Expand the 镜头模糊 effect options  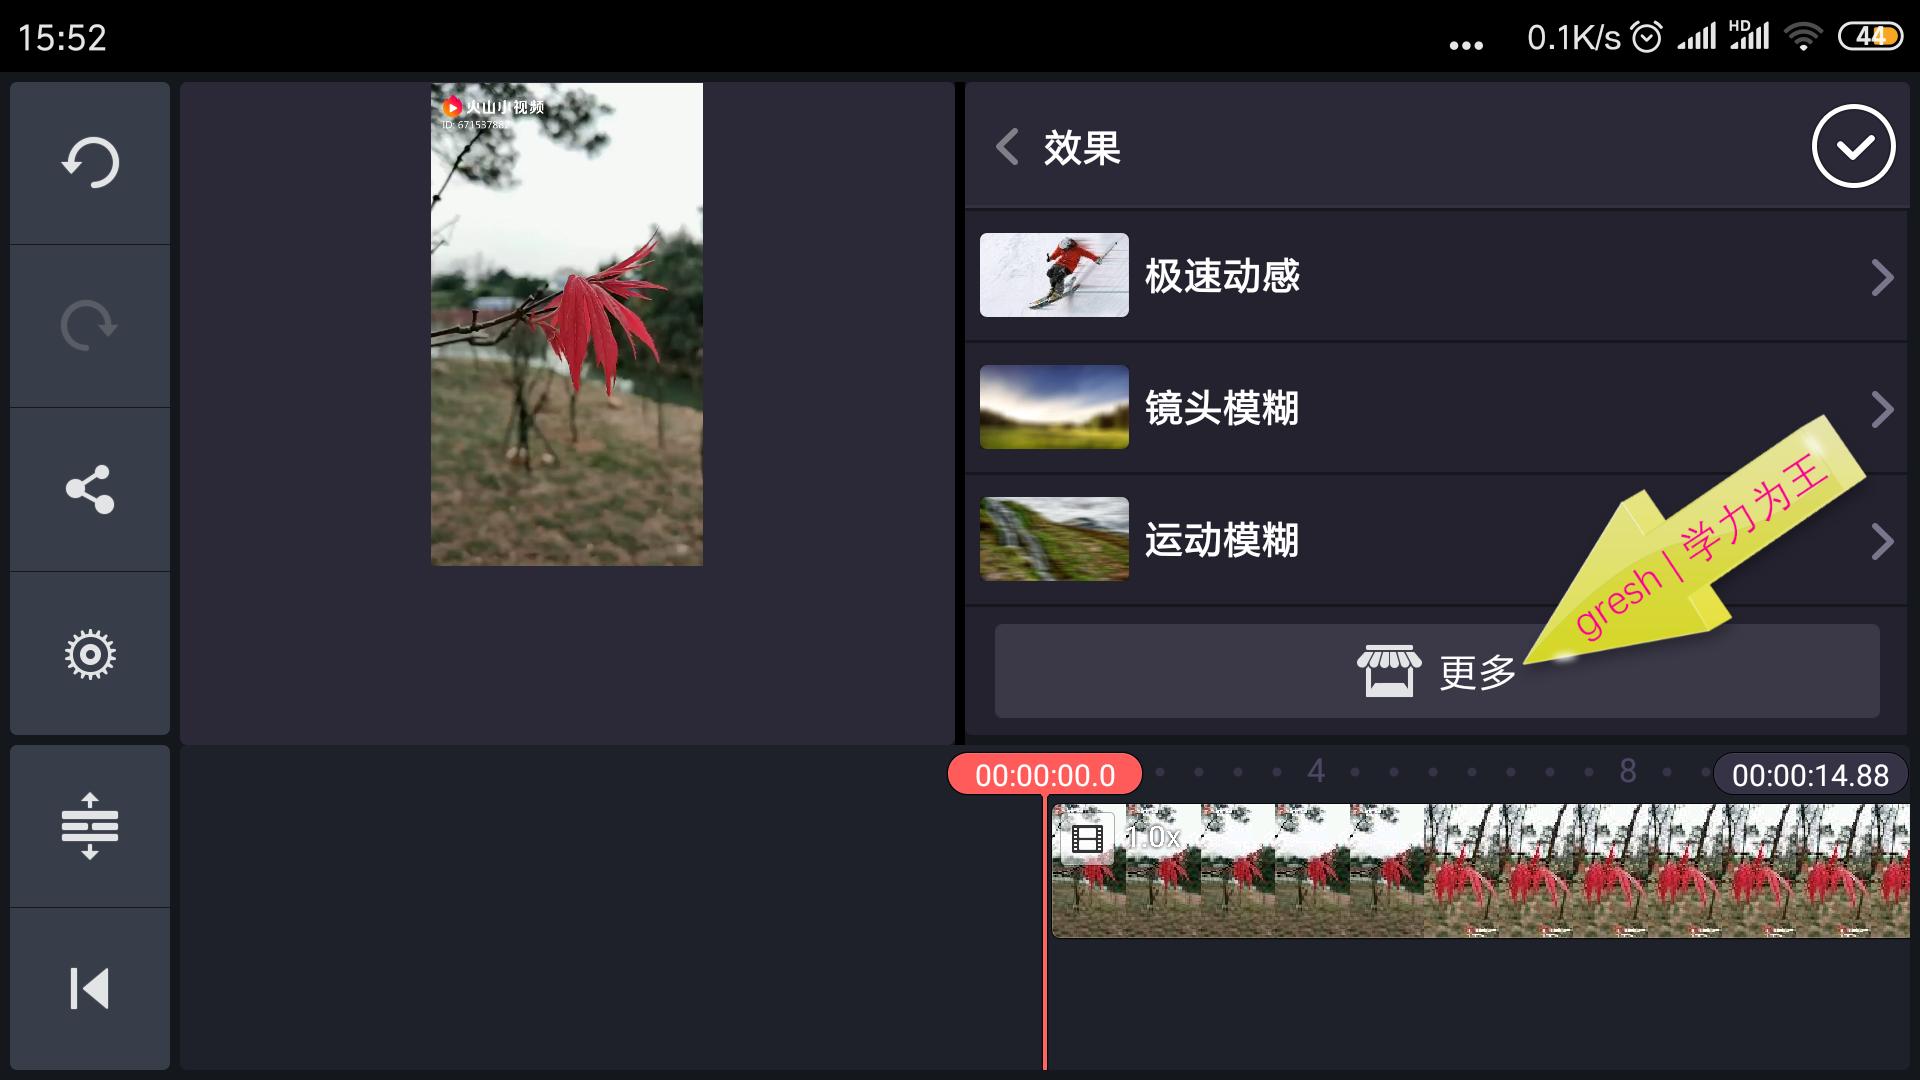pyautogui.click(x=1884, y=409)
